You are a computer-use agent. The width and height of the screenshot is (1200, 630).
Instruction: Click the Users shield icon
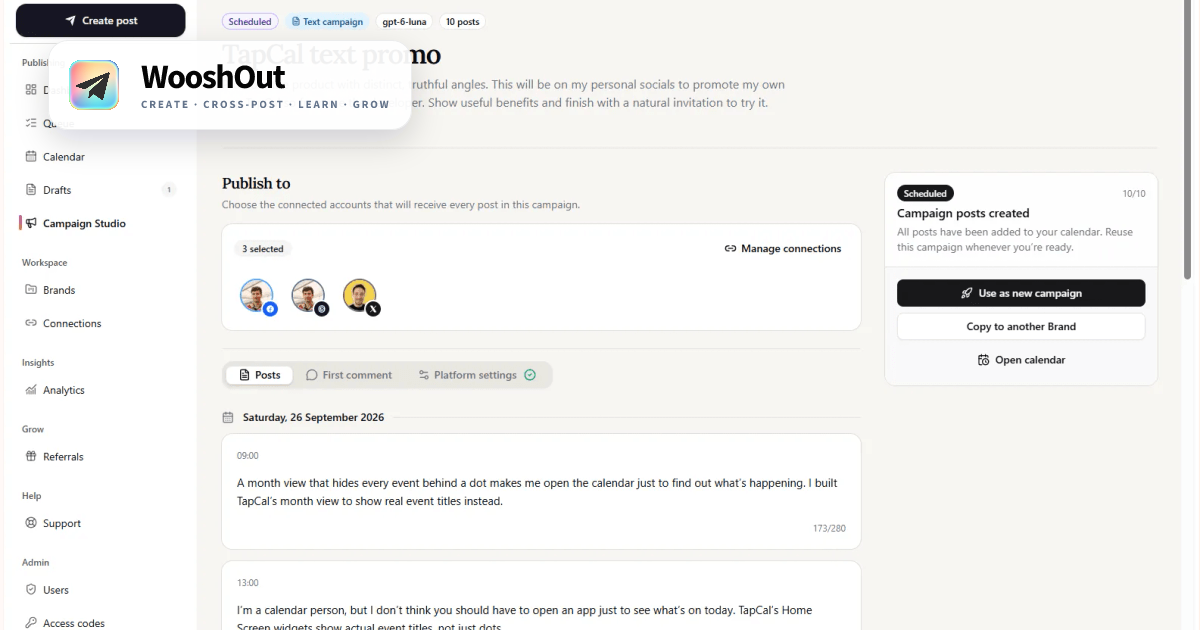pos(31,590)
